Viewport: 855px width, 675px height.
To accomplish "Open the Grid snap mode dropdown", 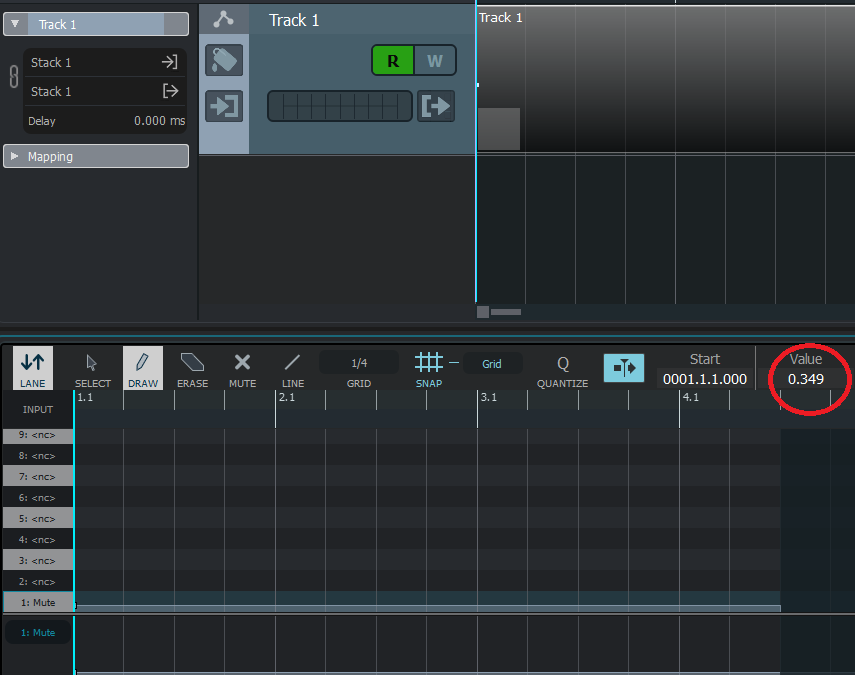I will tap(492, 364).
